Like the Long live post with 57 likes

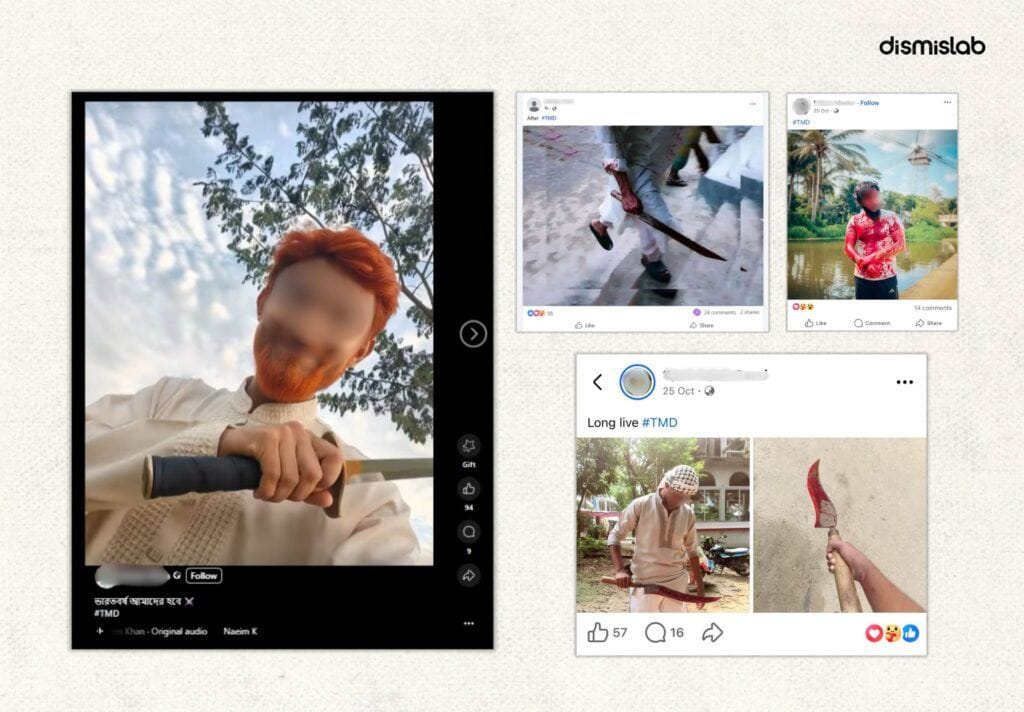(x=598, y=632)
